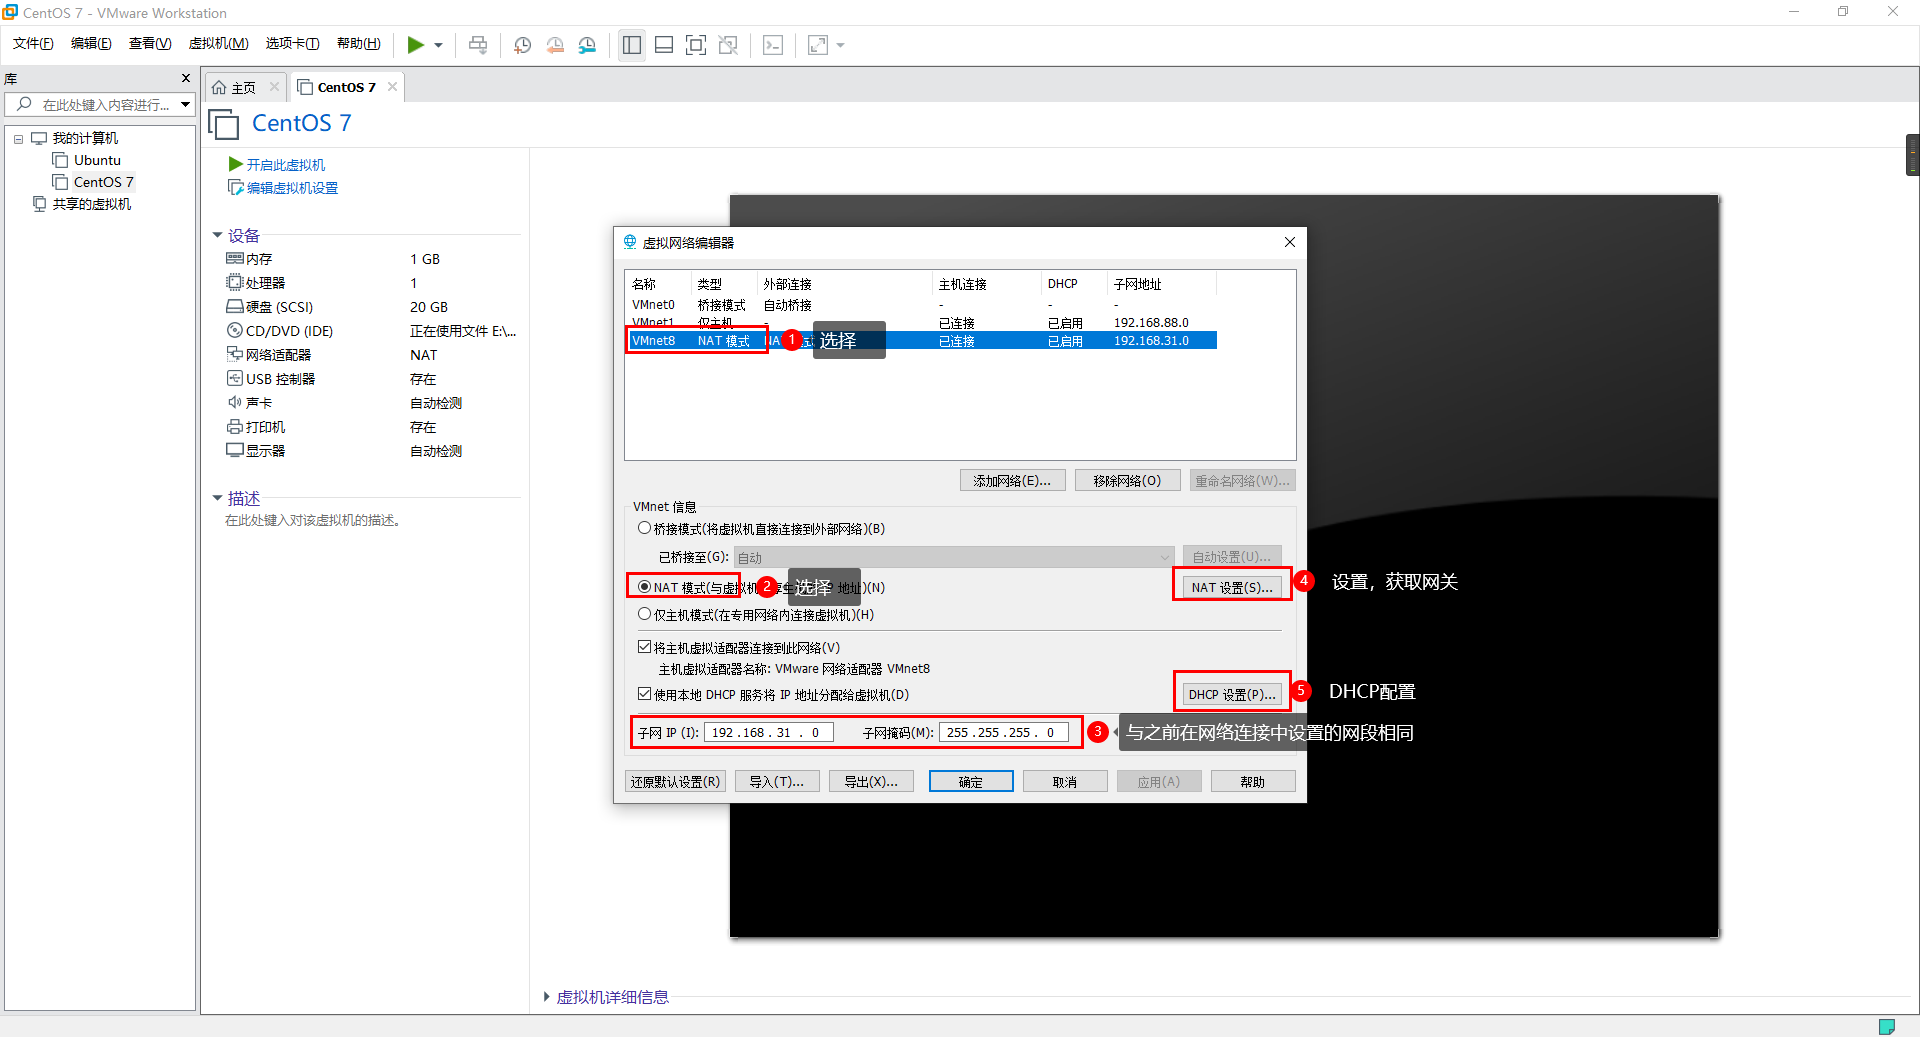Toggle the library sidebar view icon
Screen dimensions: 1920x1037
click(632, 45)
